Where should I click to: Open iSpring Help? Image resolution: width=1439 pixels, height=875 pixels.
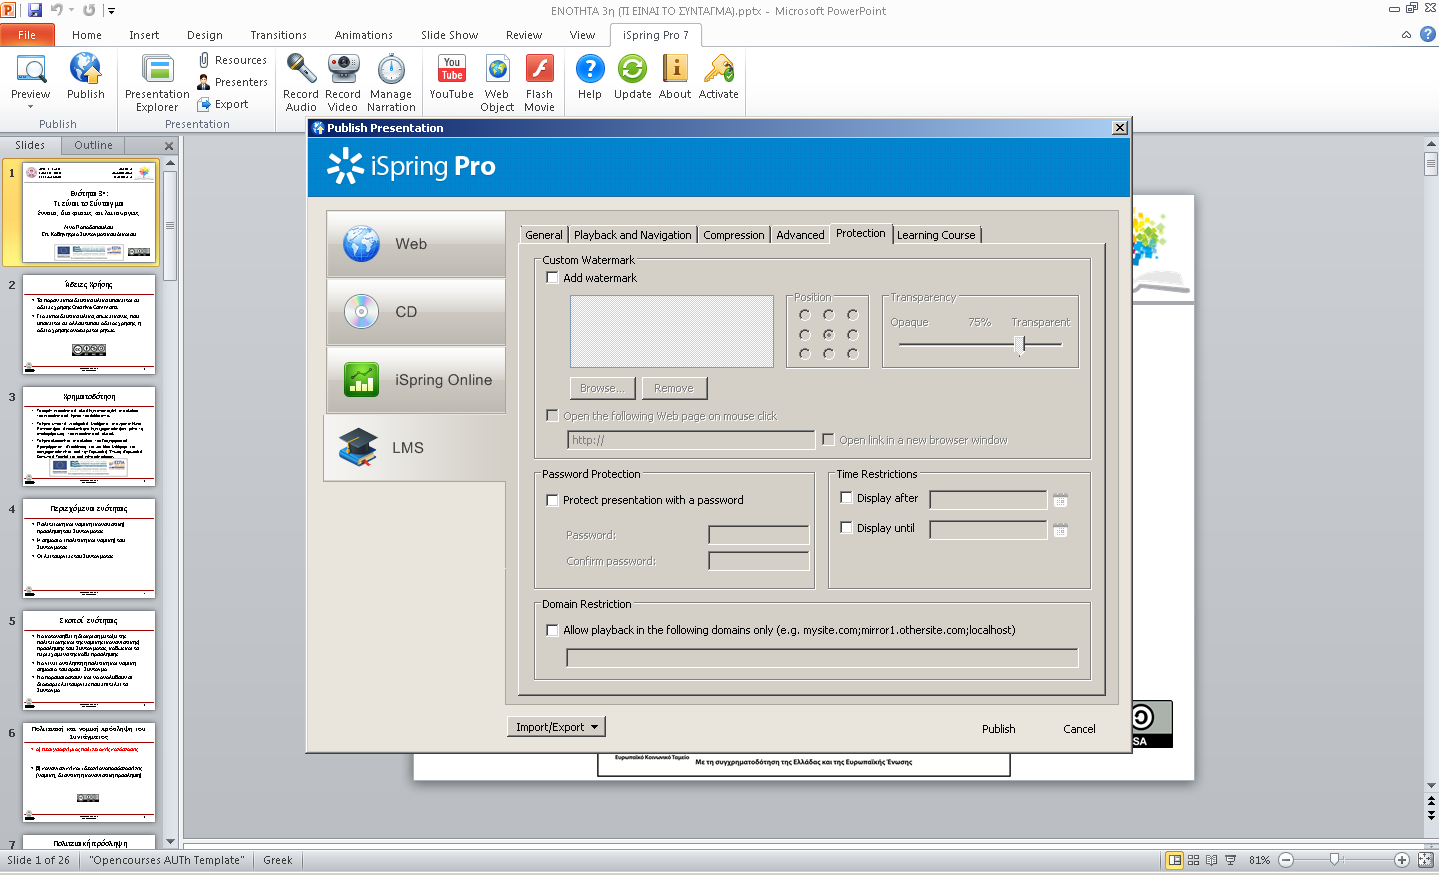(590, 78)
